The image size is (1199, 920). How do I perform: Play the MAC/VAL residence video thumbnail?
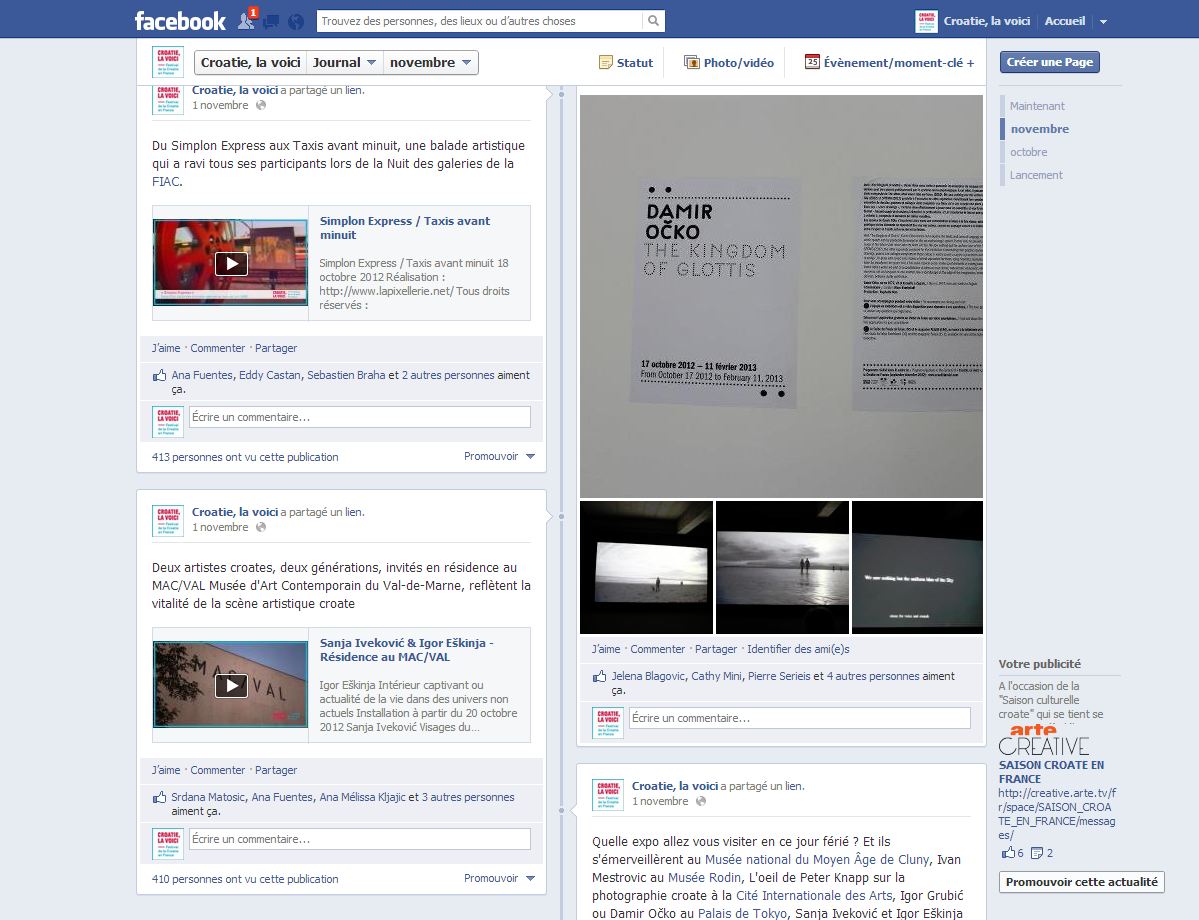(x=230, y=685)
